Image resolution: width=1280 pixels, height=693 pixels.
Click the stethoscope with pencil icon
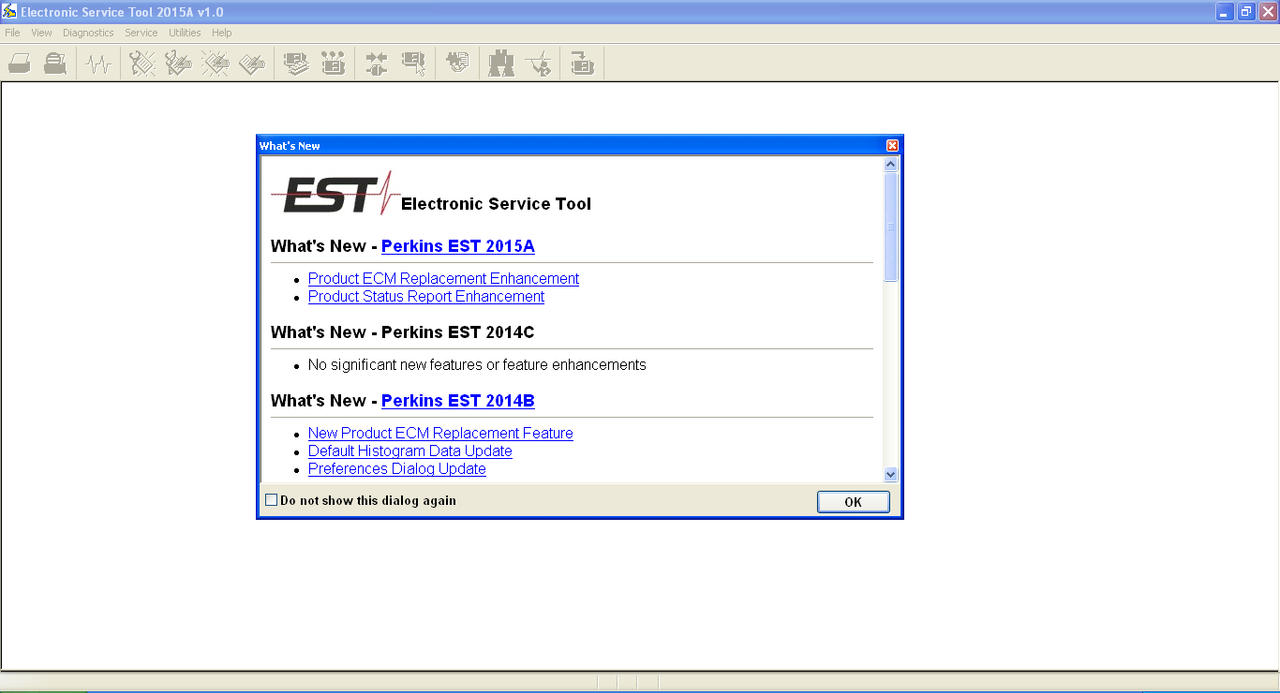178,64
